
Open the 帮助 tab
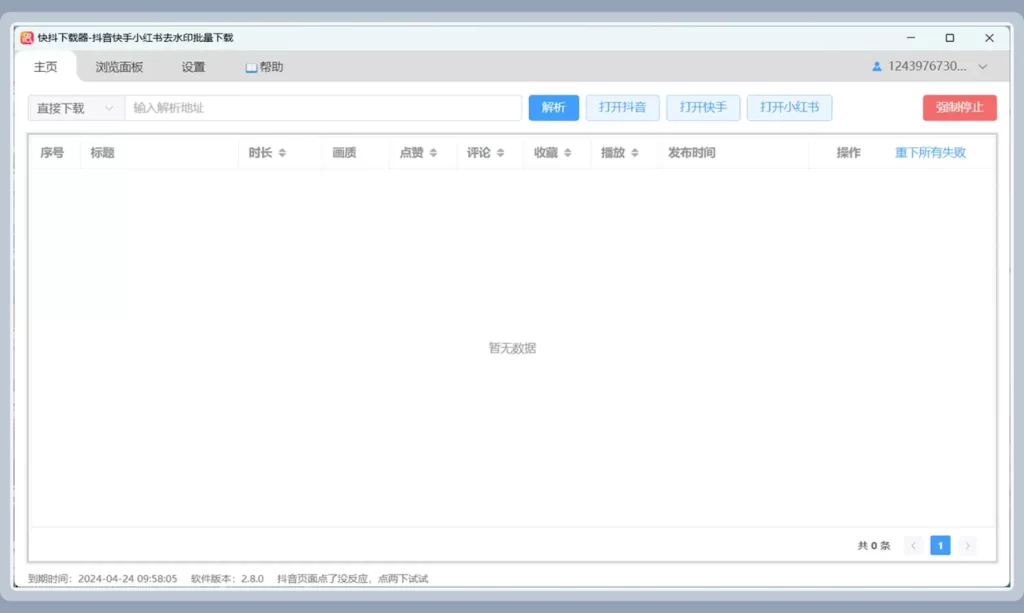(264, 67)
